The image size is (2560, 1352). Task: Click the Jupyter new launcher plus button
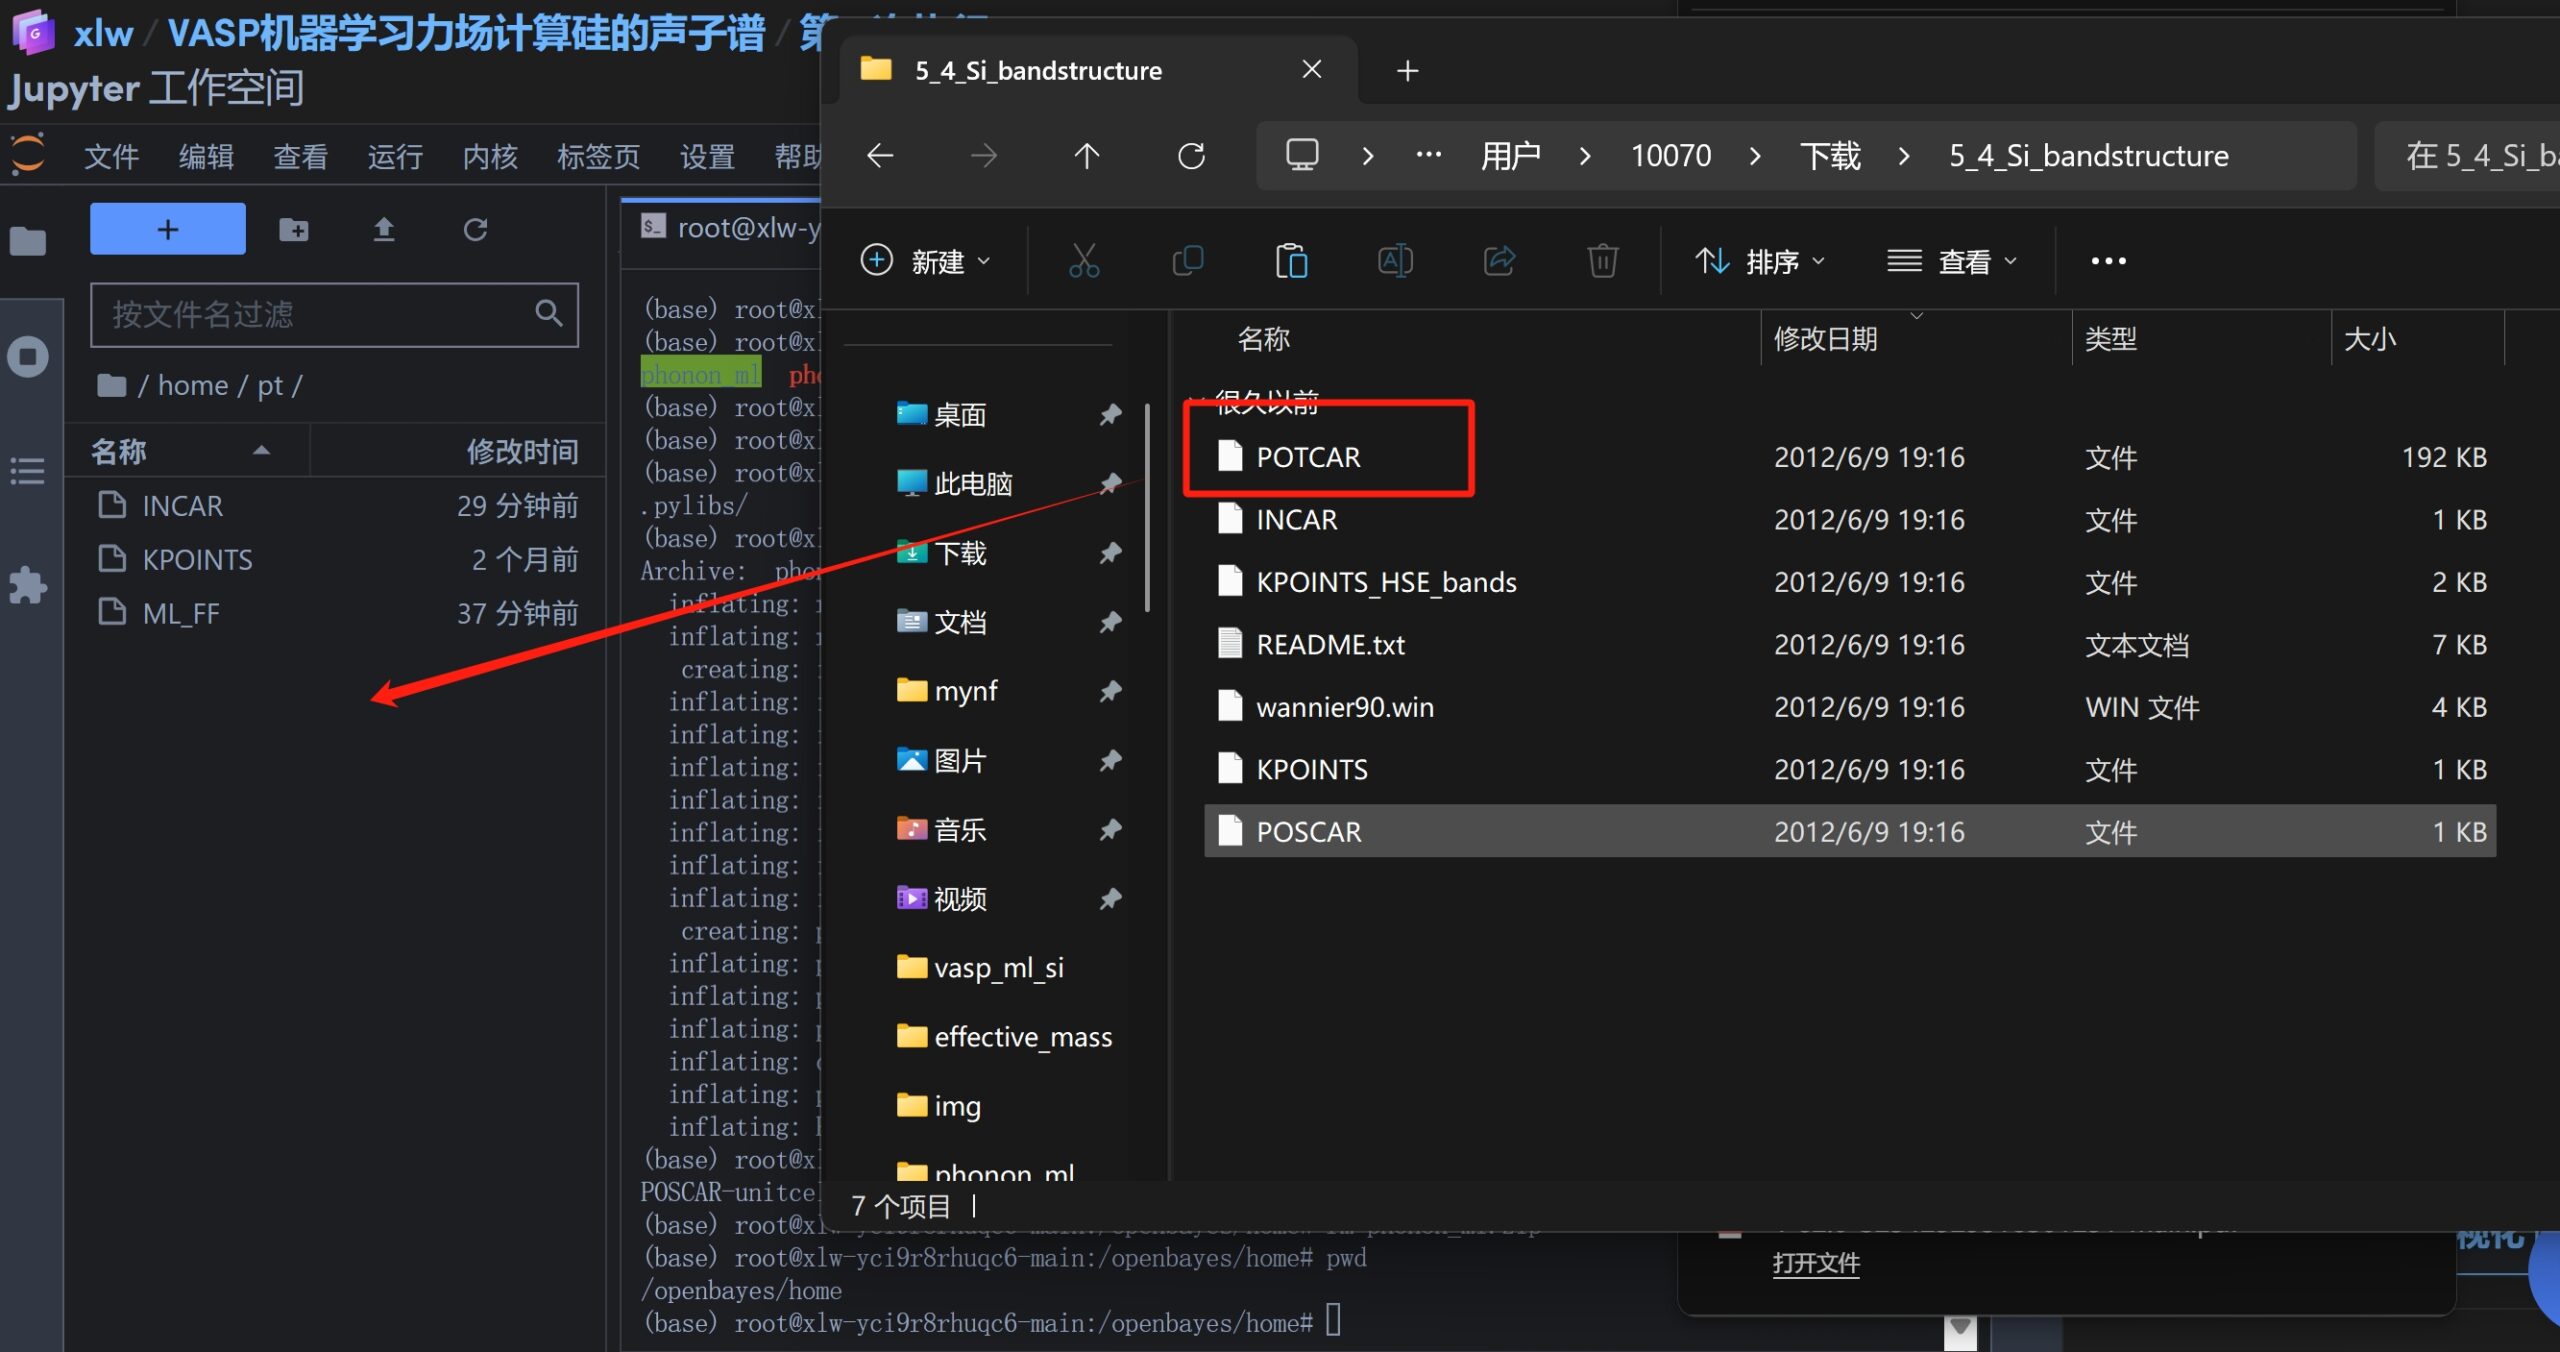click(x=167, y=229)
